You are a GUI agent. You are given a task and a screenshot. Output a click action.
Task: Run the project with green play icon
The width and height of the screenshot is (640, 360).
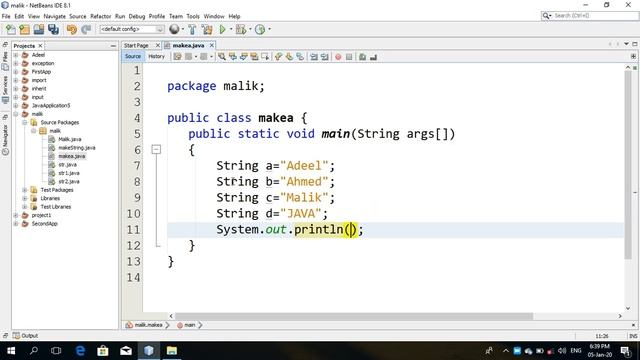(x=222, y=29)
